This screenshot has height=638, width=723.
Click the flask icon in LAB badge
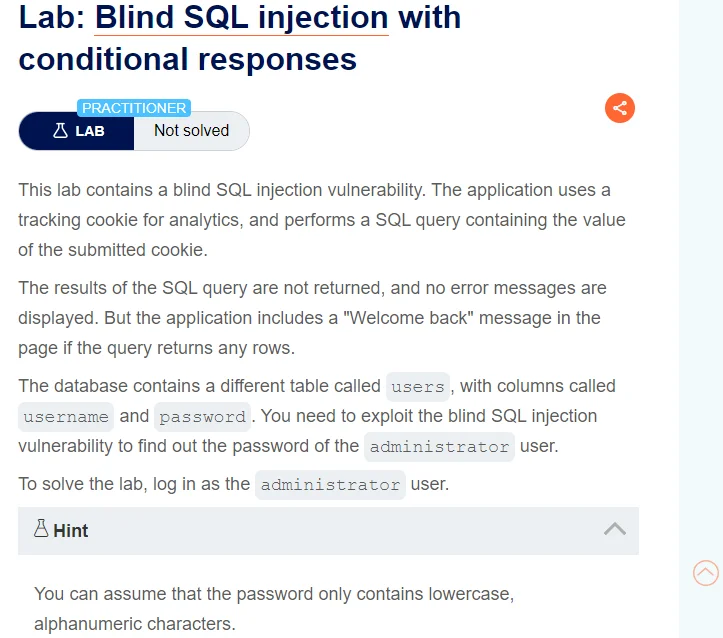60,130
